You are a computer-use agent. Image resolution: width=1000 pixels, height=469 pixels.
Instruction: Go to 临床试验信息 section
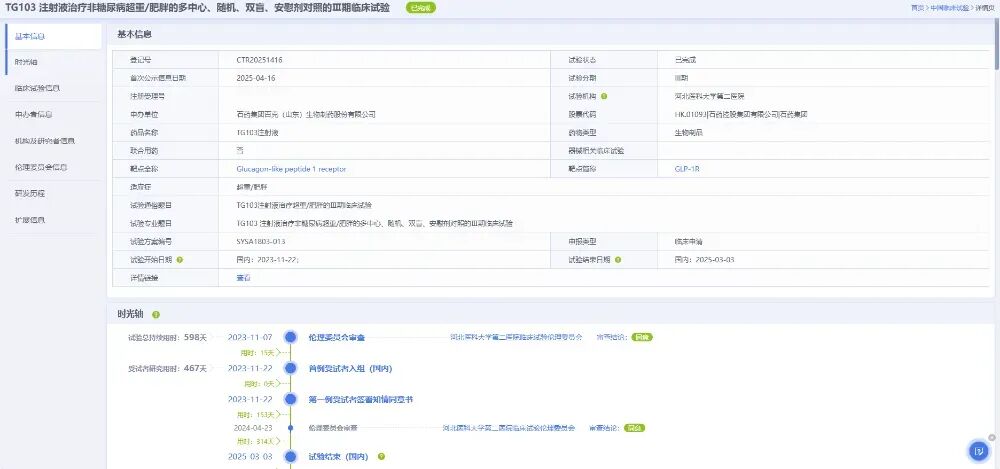37,88
